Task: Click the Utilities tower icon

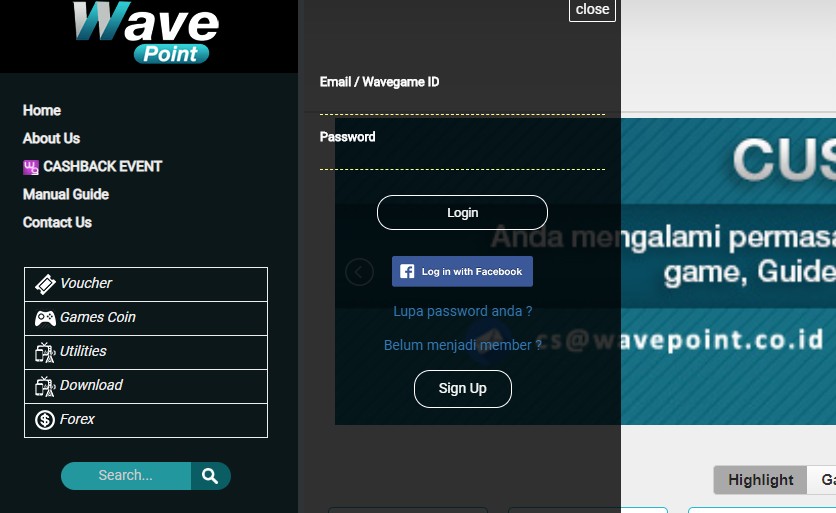Action: pyautogui.click(x=45, y=352)
